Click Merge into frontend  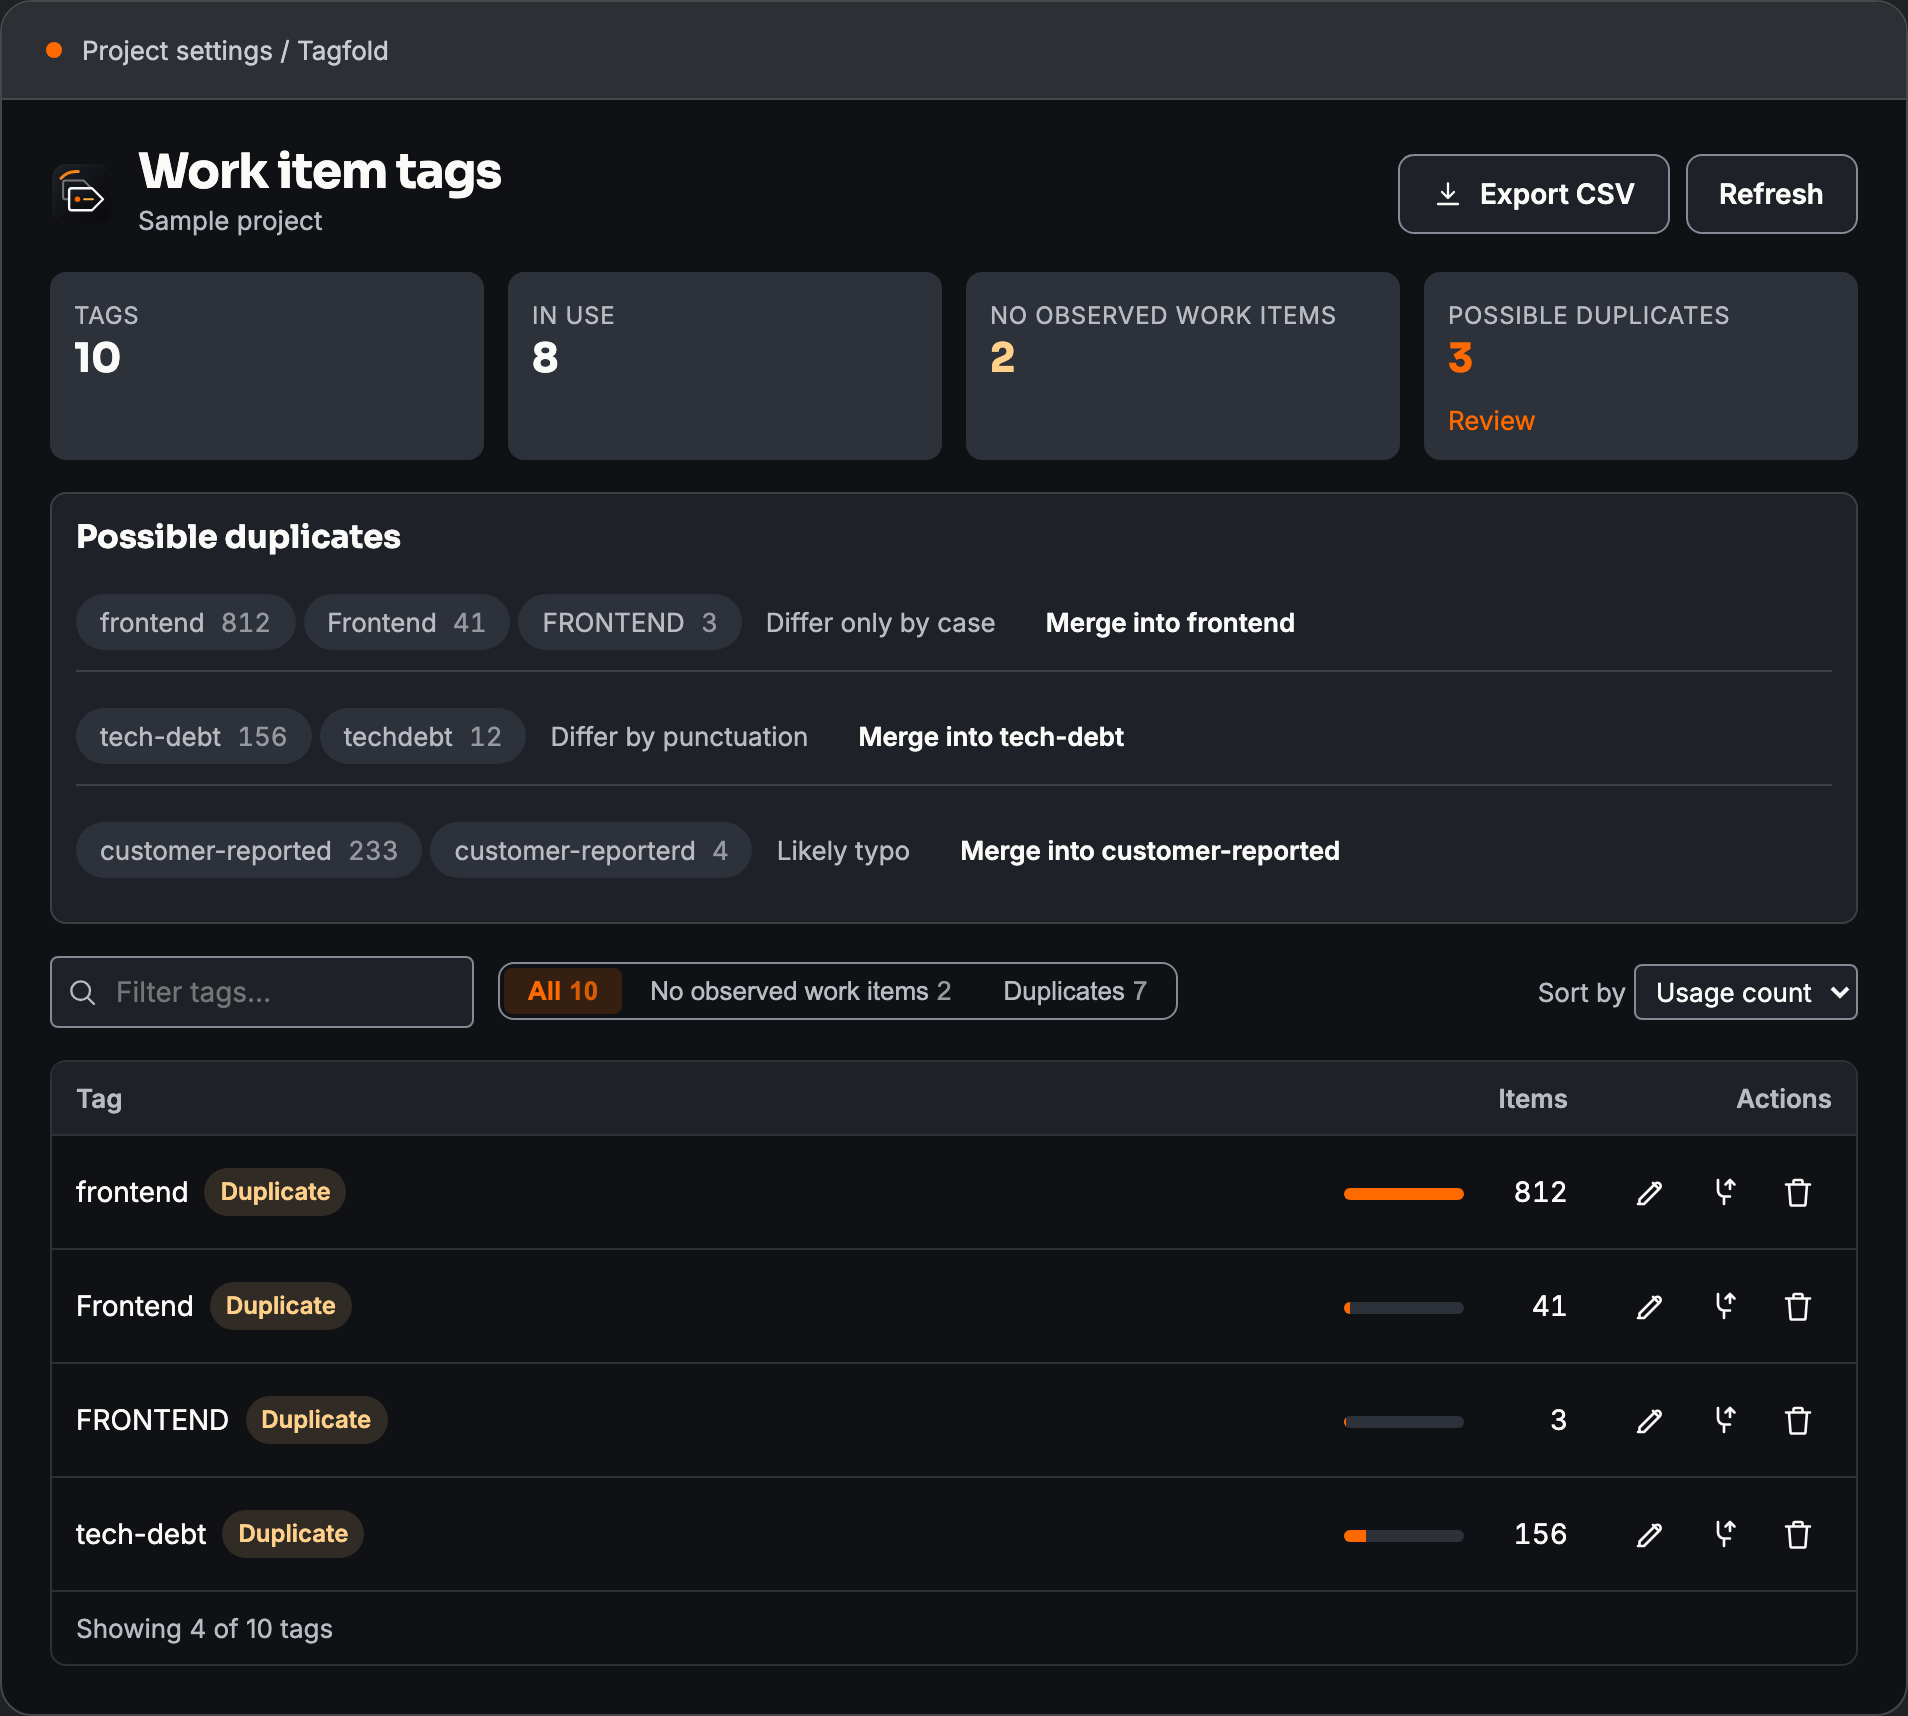pyautogui.click(x=1170, y=623)
